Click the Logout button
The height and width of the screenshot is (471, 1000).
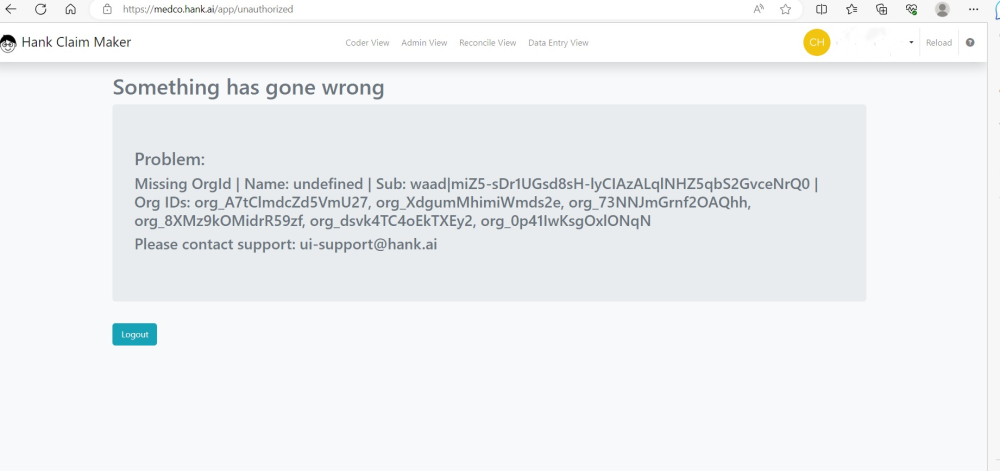point(134,334)
